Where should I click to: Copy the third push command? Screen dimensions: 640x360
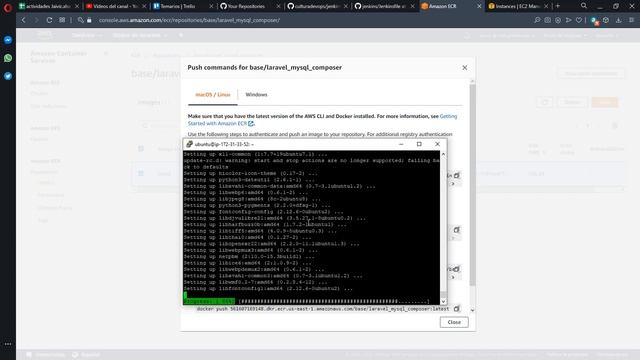(x=457, y=269)
